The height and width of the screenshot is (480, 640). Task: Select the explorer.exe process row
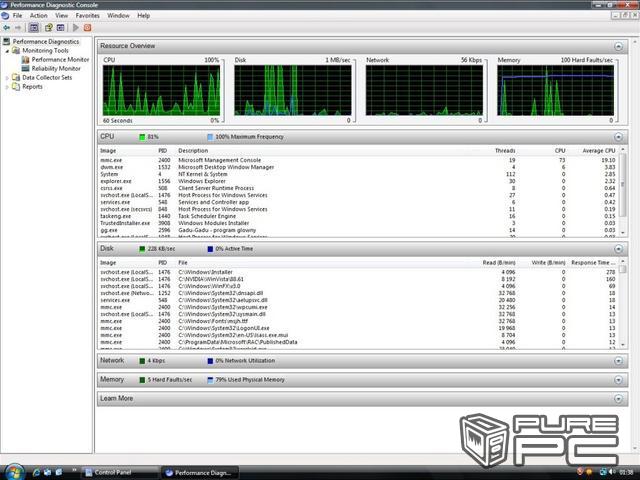click(358, 181)
